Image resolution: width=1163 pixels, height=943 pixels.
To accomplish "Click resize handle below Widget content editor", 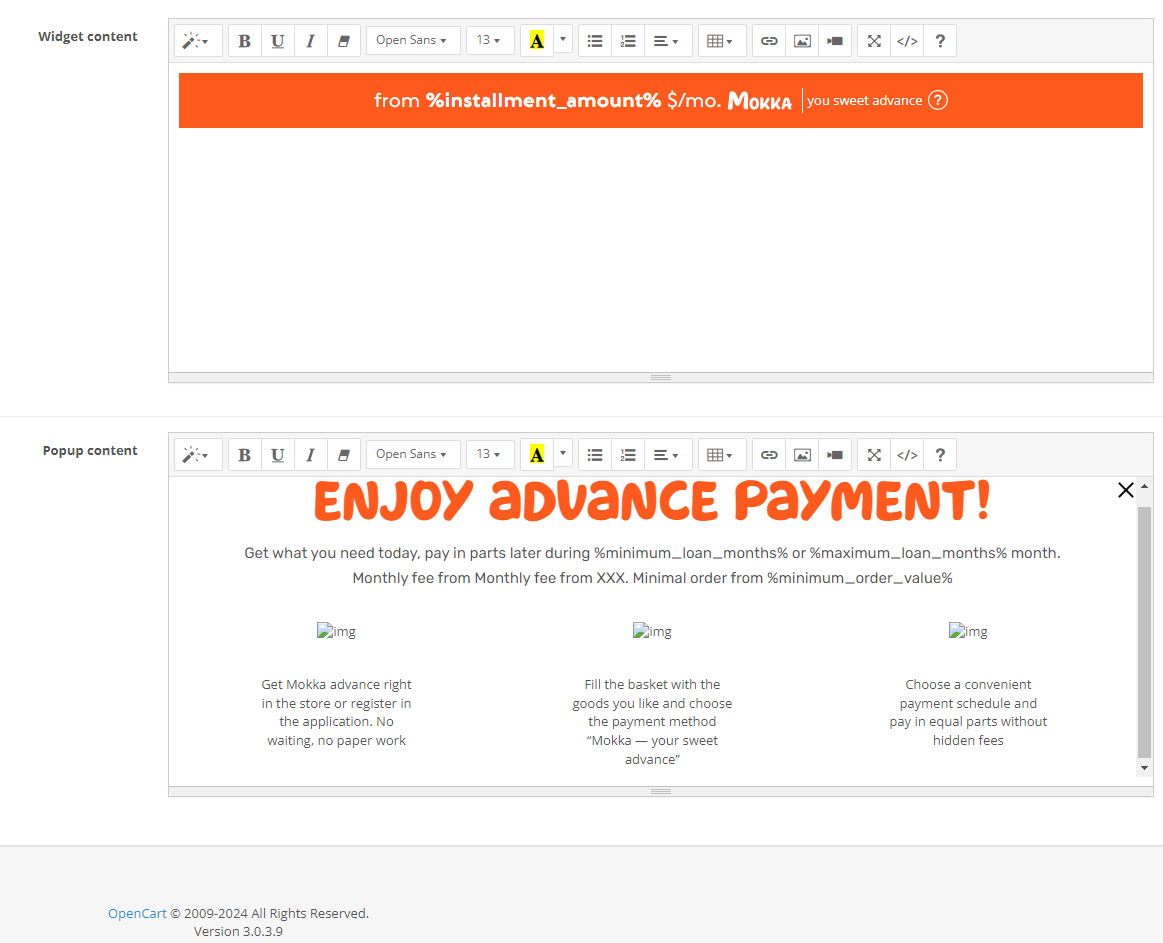I will [x=661, y=378].
